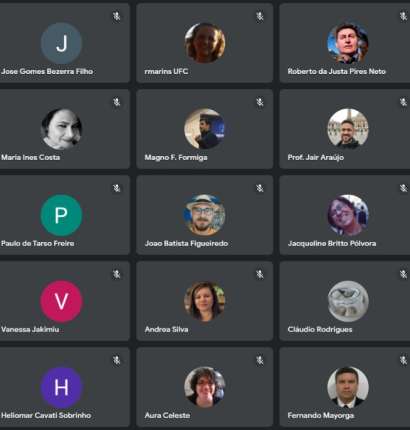The height and width of the screenshot is (430, 410).
Task: Click muted mic icon on Aura Celeste tile
Action: click(x=260, y=360)
